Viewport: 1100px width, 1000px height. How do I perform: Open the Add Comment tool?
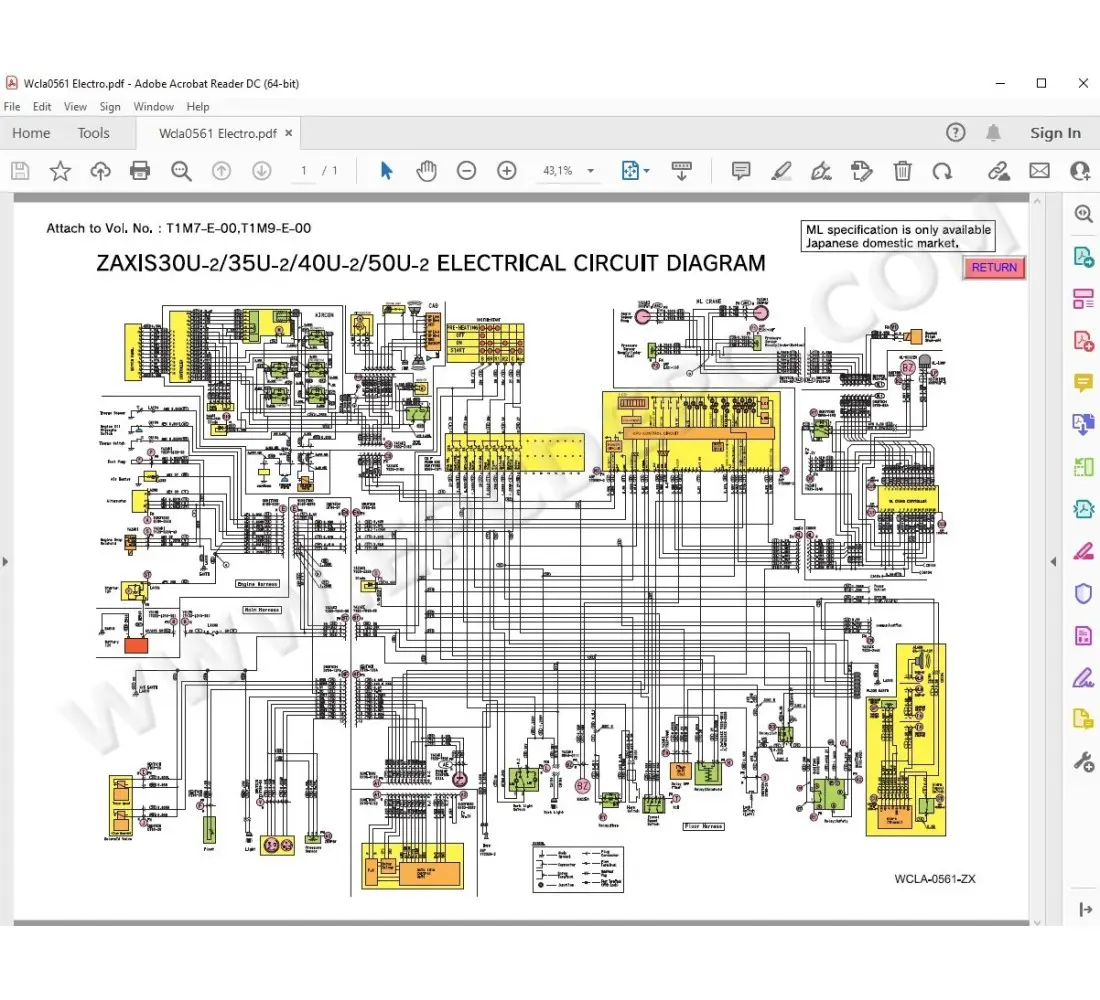(x=740, y=170)
